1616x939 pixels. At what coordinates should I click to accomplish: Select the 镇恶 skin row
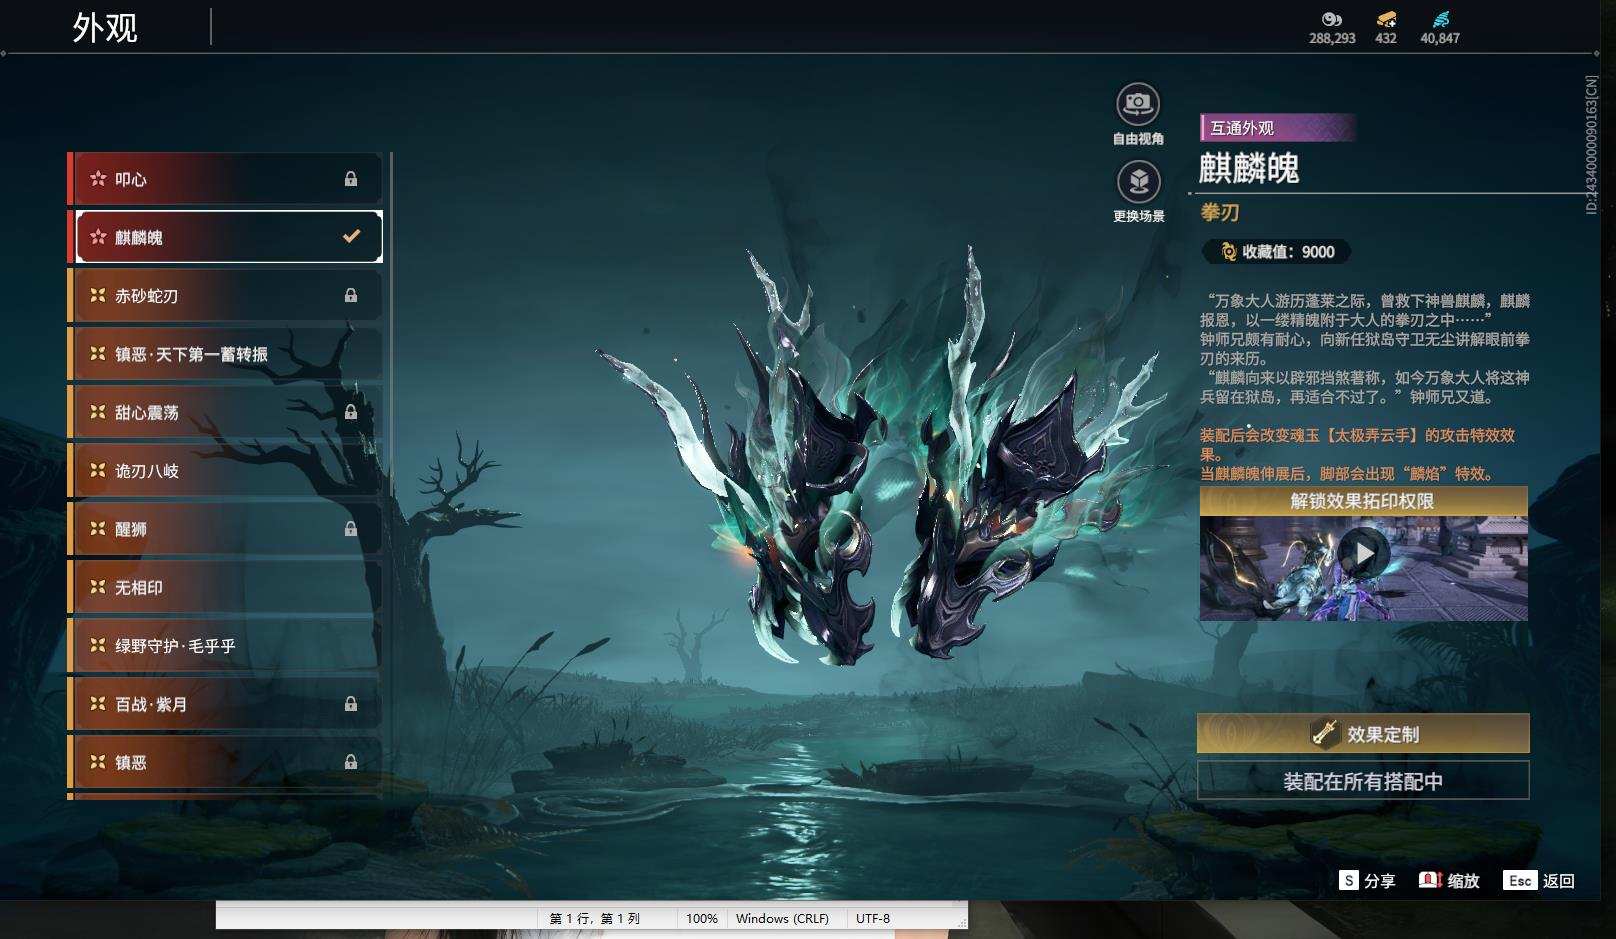pyautogui.click(x=226, y=762)
